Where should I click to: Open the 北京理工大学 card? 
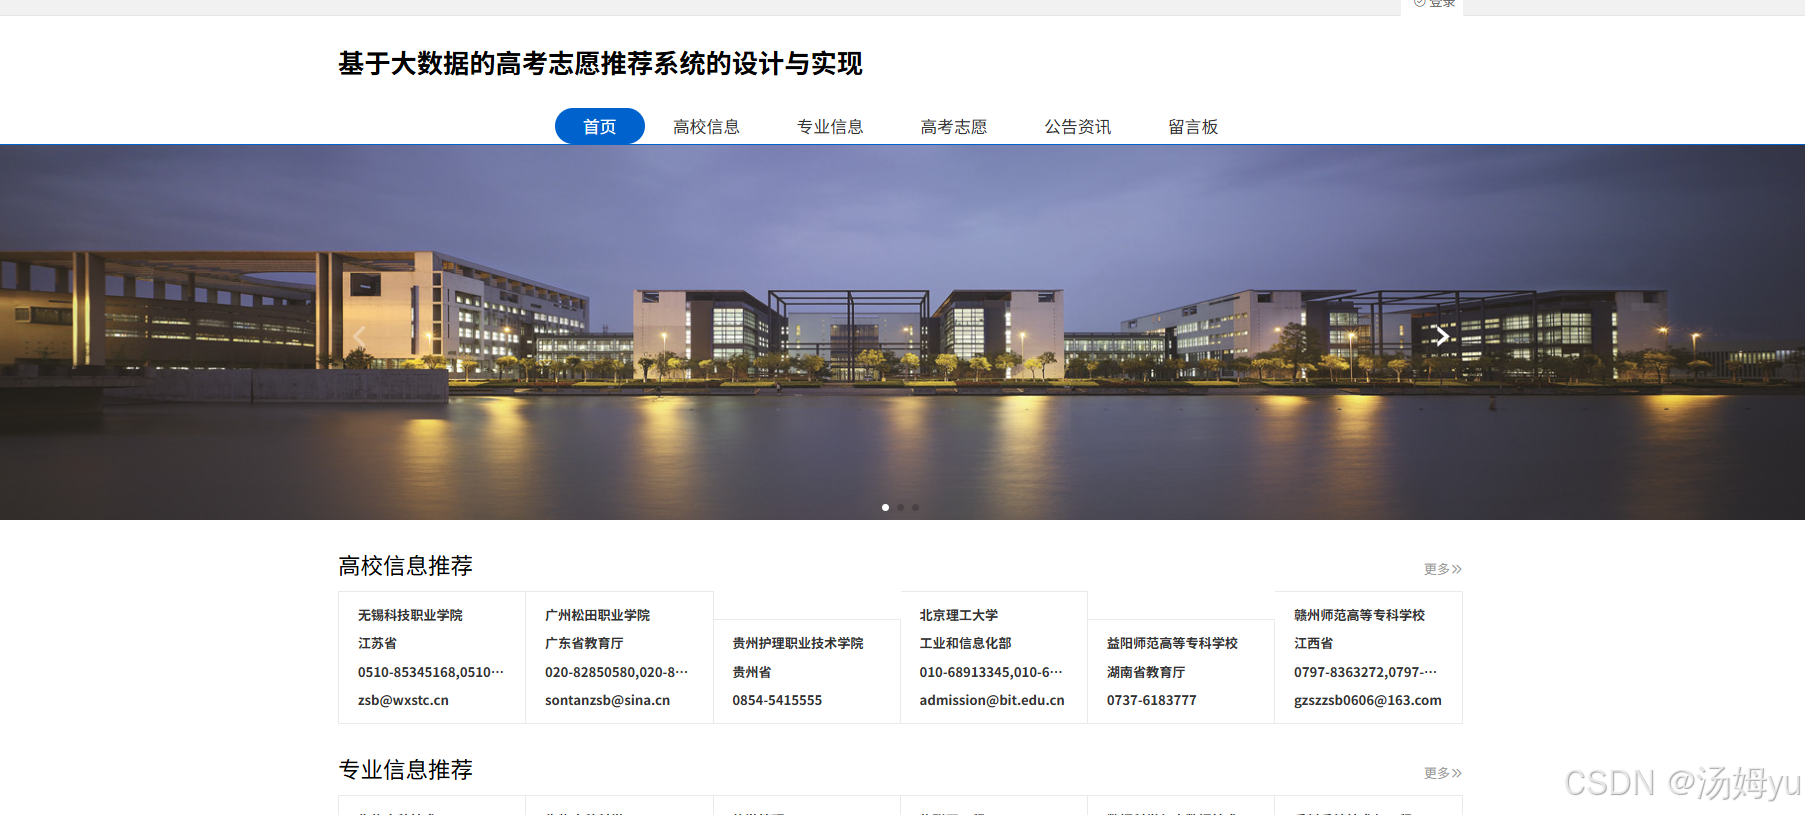[x=994, y=657]
